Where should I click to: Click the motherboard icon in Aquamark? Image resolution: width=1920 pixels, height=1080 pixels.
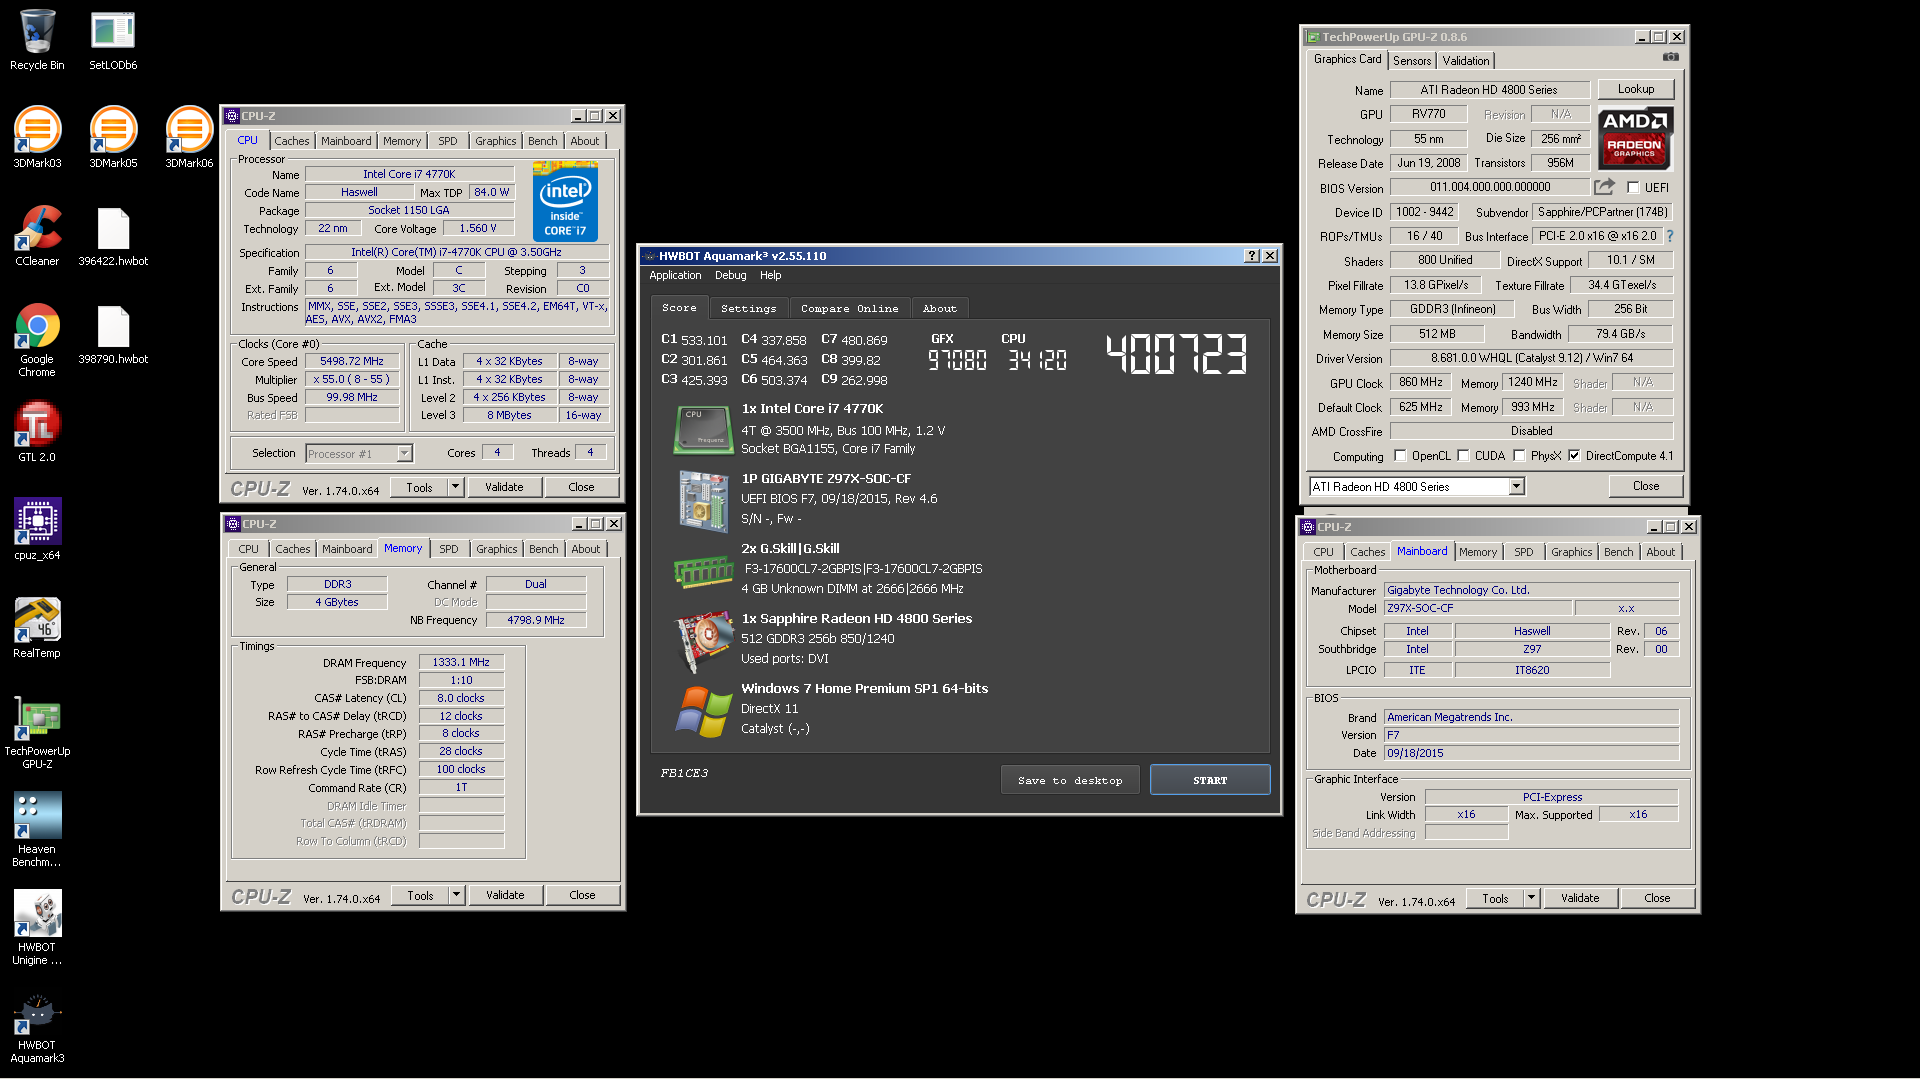pyautogui.click(x=704, y=500)
